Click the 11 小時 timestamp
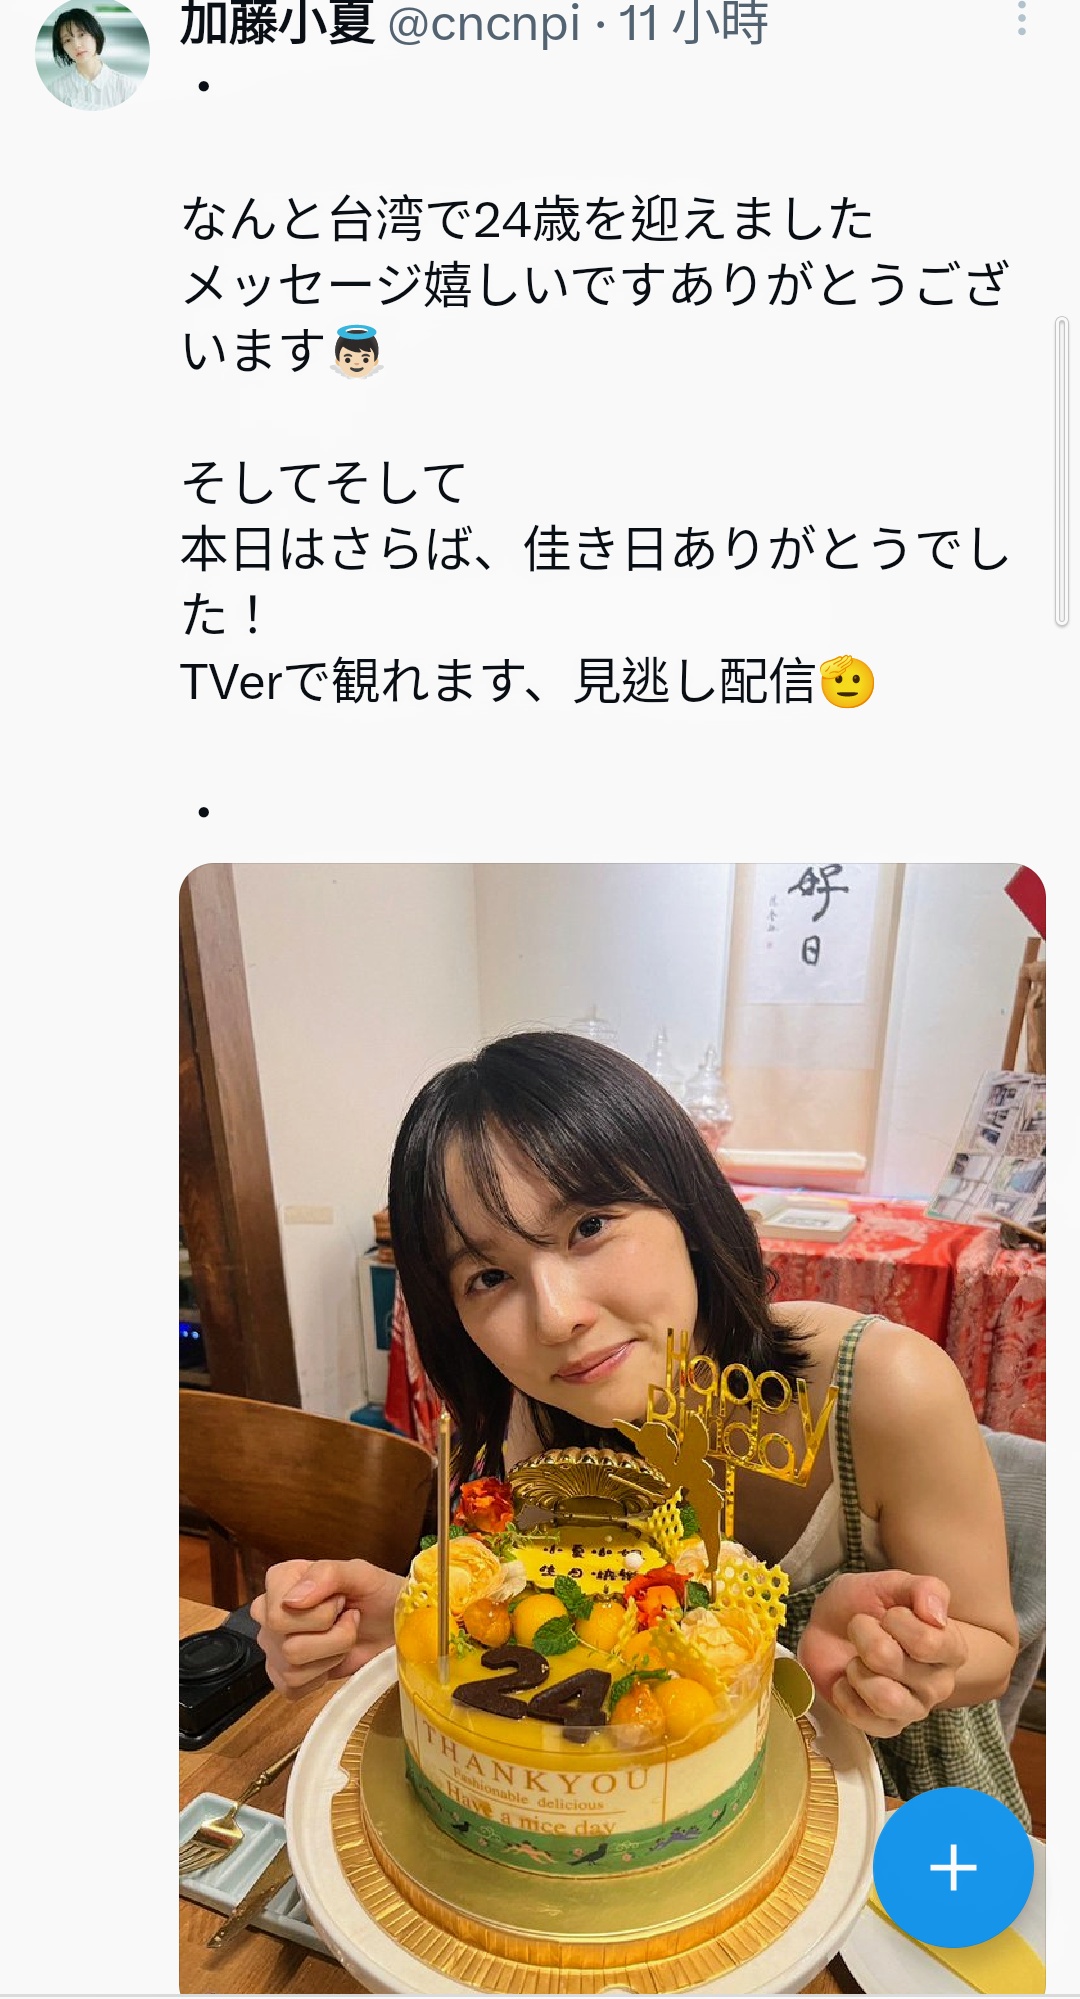The height and width of the screenshot is (1999, 1080). point(693,22)
